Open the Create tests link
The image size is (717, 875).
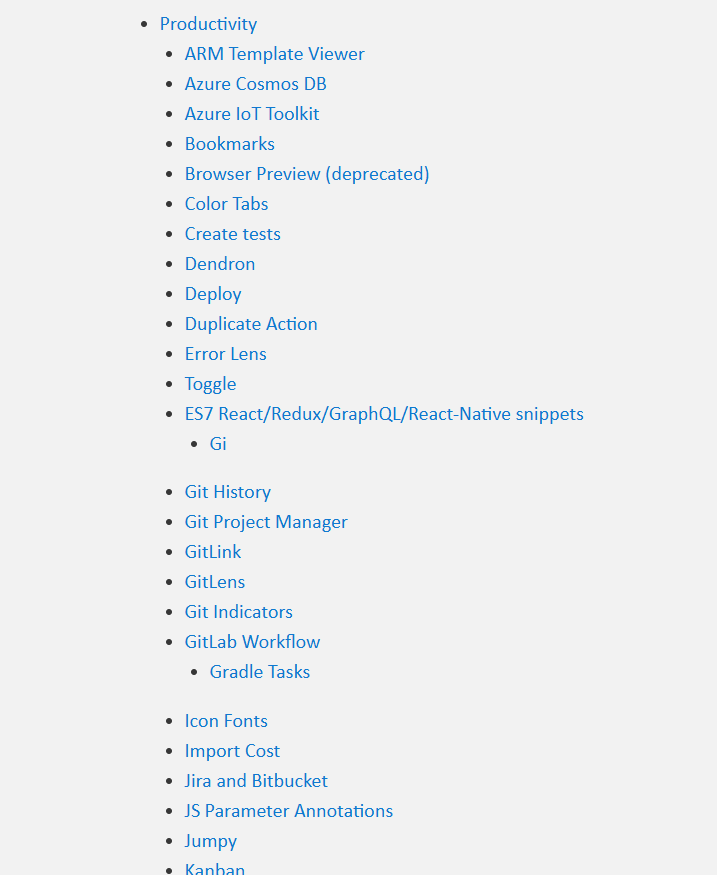[x=233, y=234]
